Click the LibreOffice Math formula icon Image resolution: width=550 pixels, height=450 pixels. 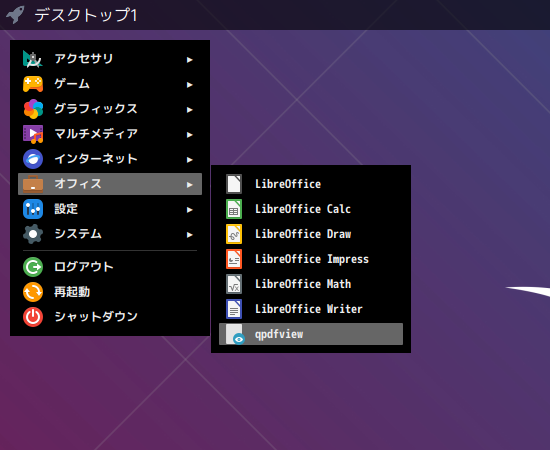pos(234,284)
